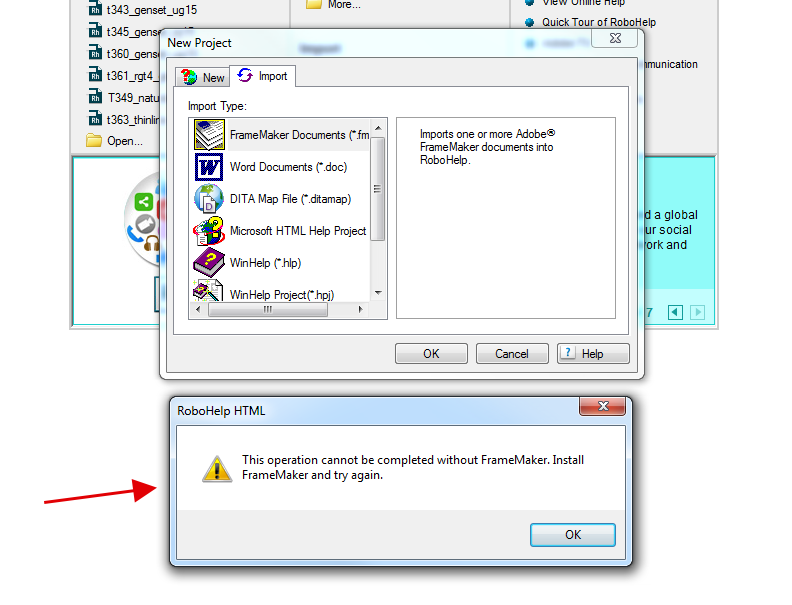Screen dimensions: 792x605
Task: Click the import list horizontal scrollbar thumb
Action: click(x=268, y=309)
